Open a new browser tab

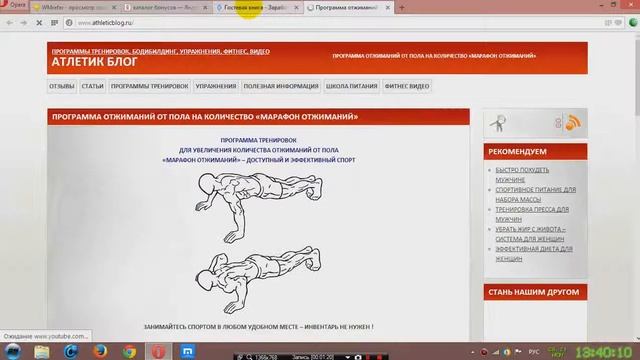tap(402, 7)
